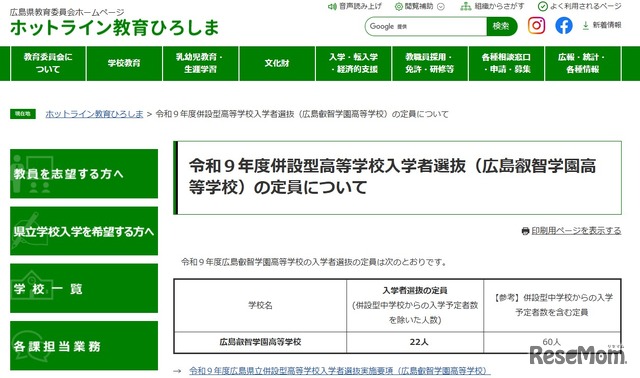Open よく利用されるページ text link
Viewport: 640px width, 378px height.
coord(586,7)
